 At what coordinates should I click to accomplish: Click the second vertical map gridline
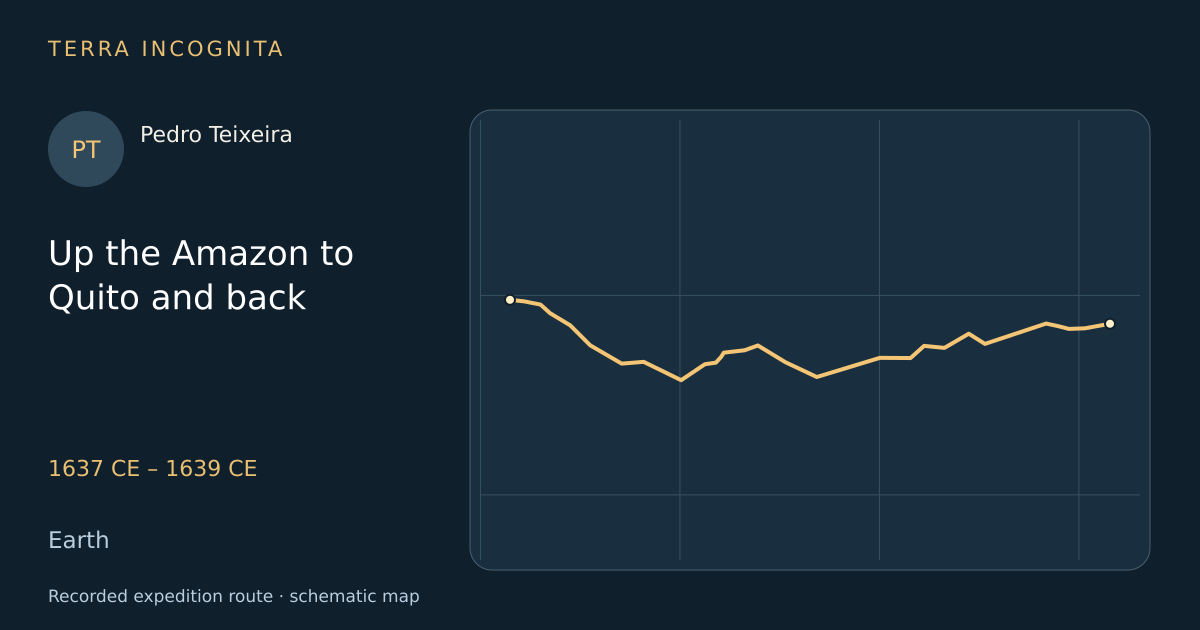[680, 340]
